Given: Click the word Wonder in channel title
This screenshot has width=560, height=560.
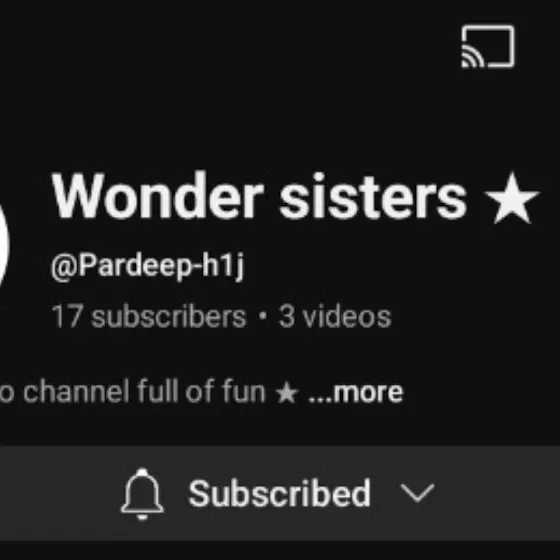Looking at the screenshot, I should (158, 195).
